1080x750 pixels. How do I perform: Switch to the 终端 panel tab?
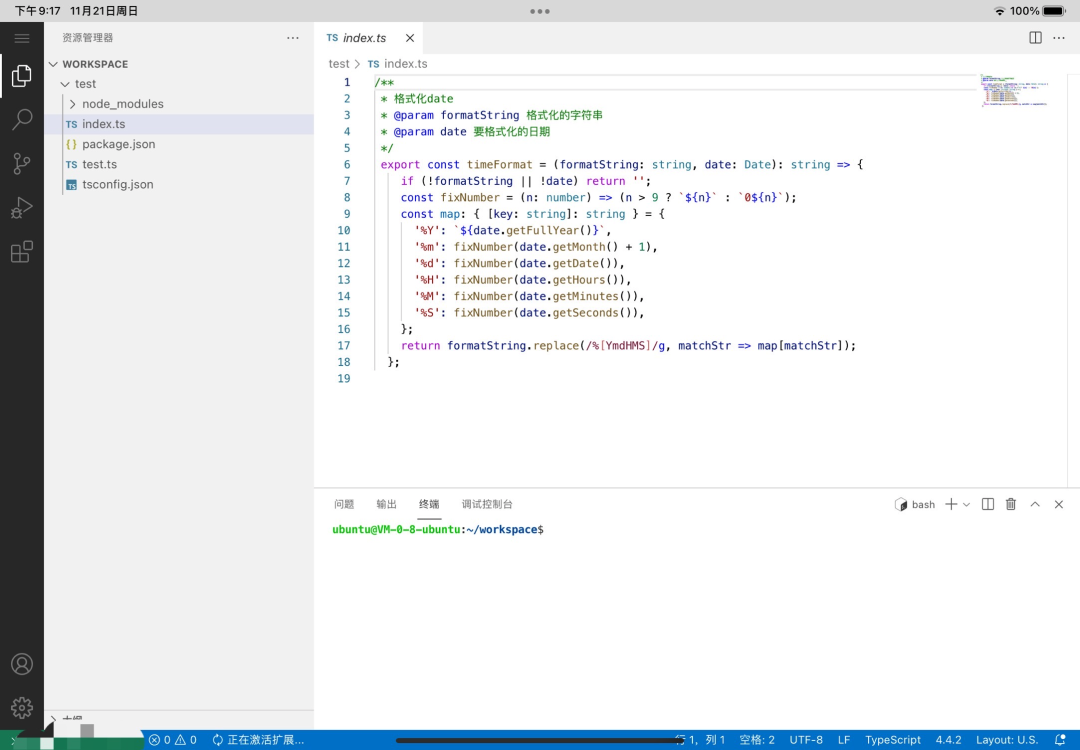[x=429, y=504]
